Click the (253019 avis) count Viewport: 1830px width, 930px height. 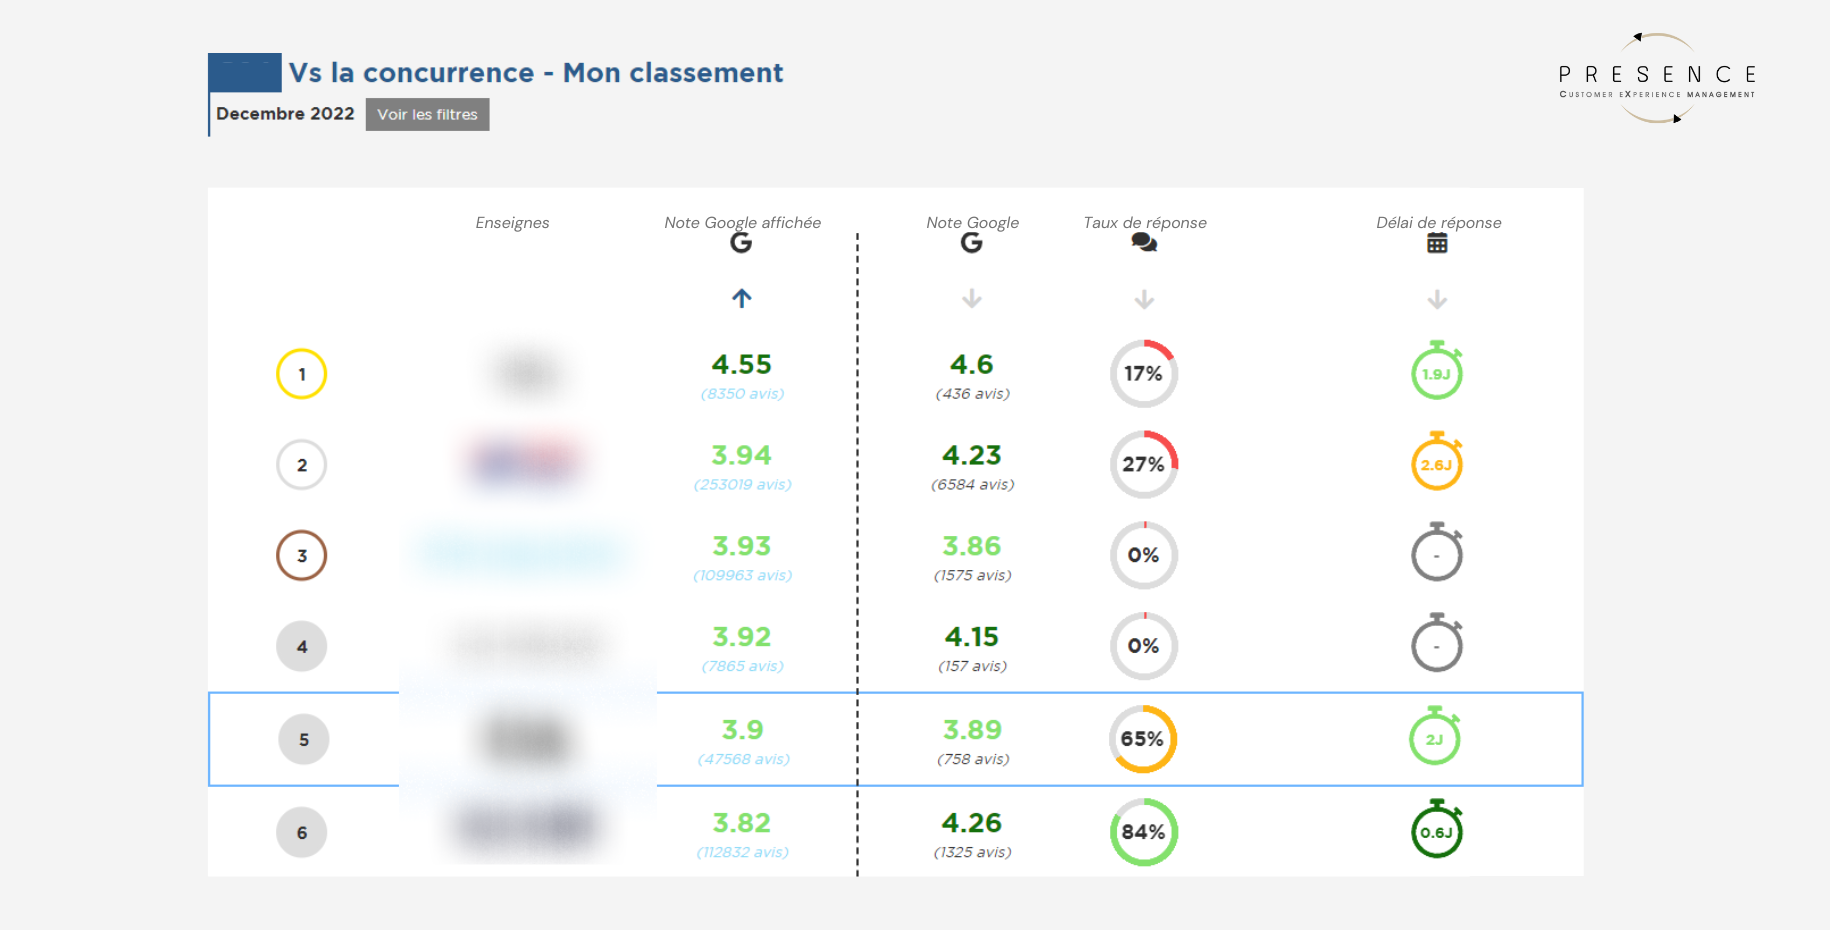coord(742,485)
